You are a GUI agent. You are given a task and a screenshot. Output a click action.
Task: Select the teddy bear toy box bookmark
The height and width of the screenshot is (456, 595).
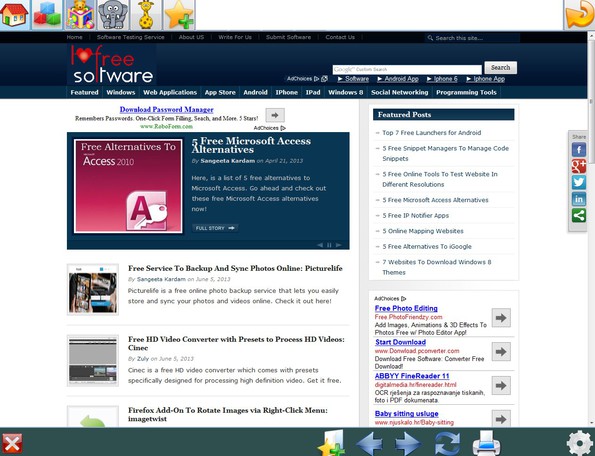(80, 15)
